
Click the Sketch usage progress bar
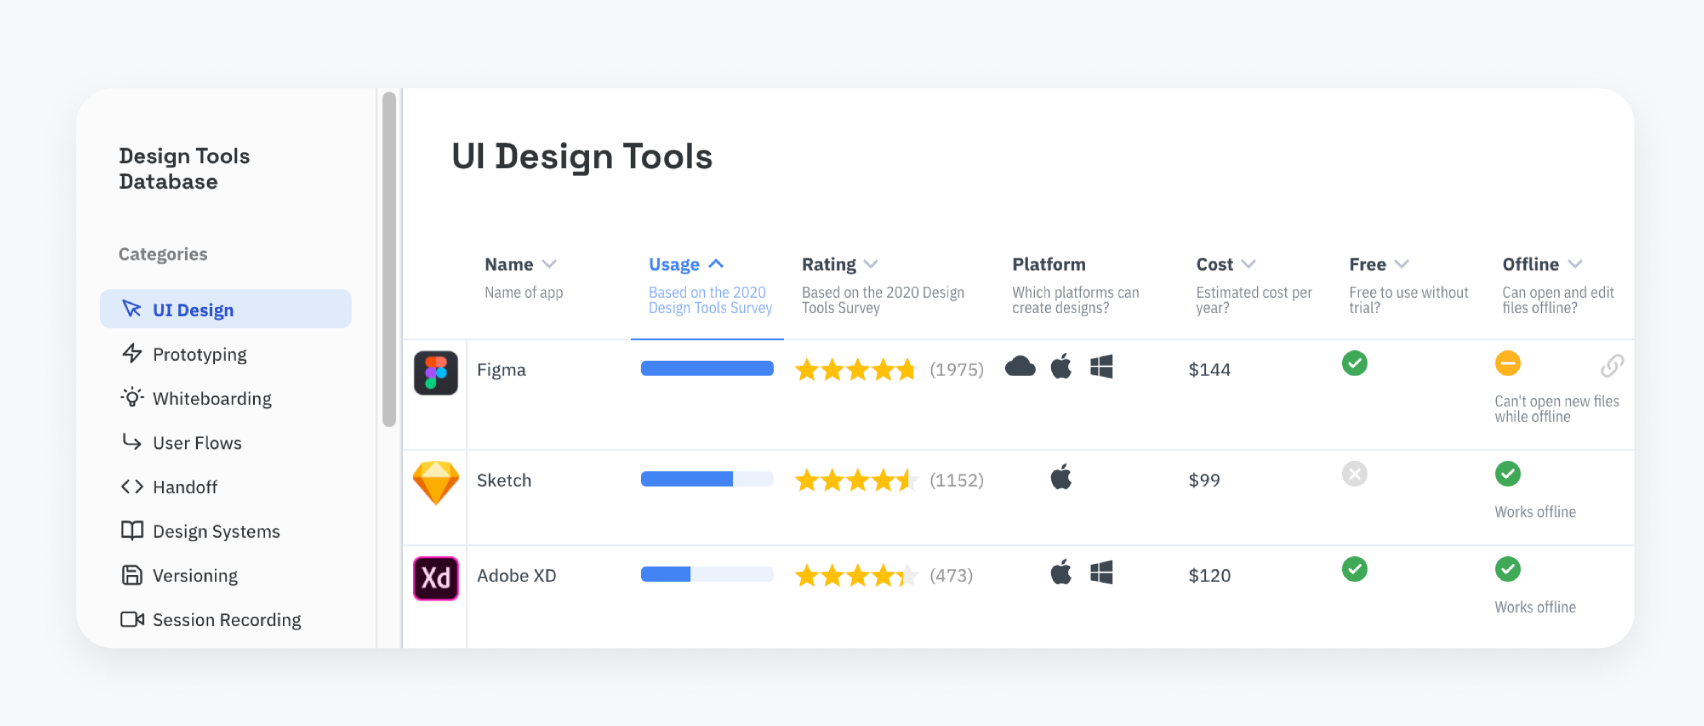click(707, 479)
